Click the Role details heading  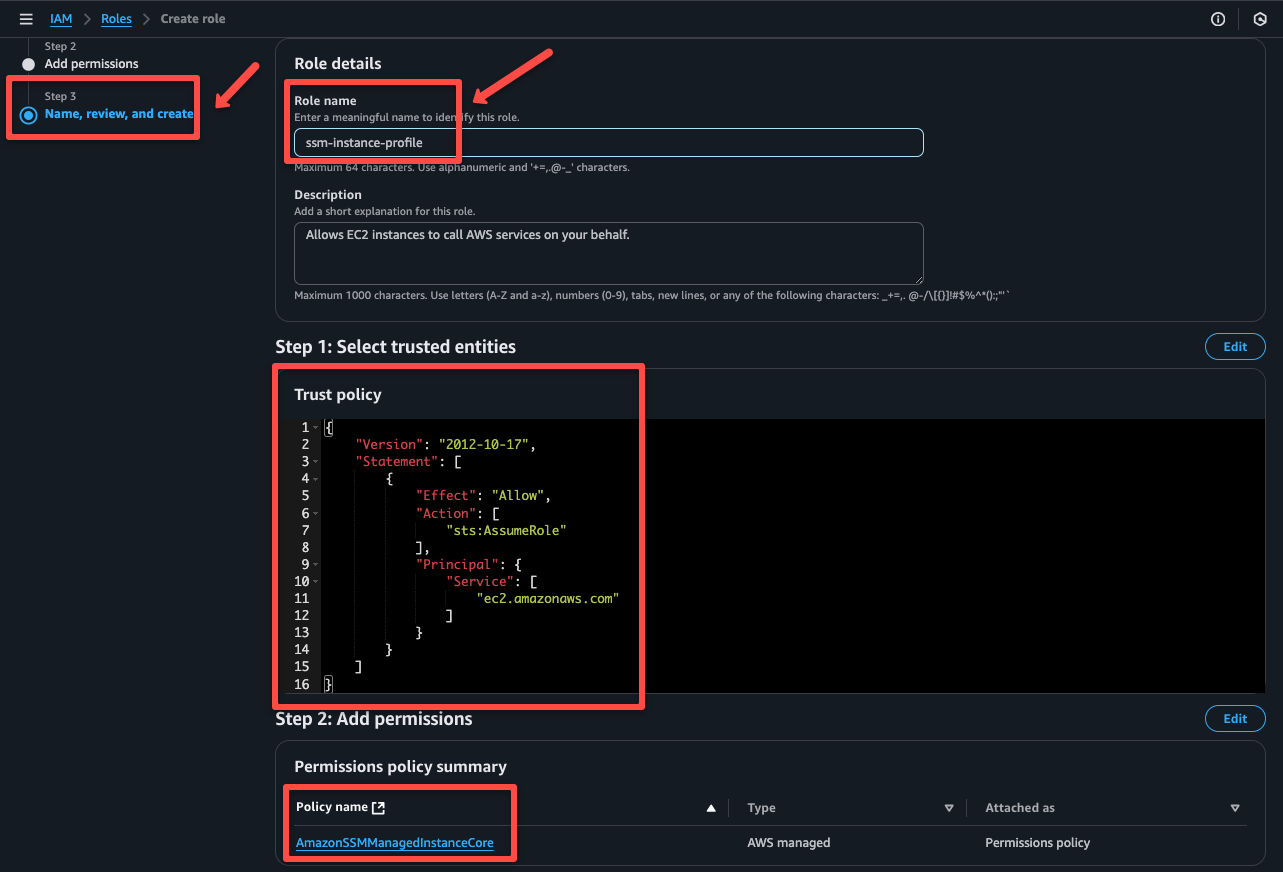338,64
